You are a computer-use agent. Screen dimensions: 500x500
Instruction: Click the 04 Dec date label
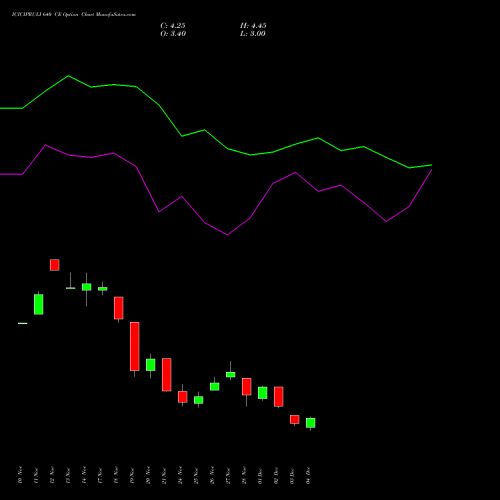click(x=308, y=475)
